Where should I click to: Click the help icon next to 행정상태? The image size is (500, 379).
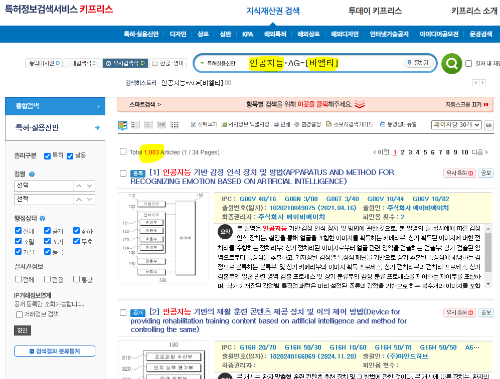click(x=42, y=218)
